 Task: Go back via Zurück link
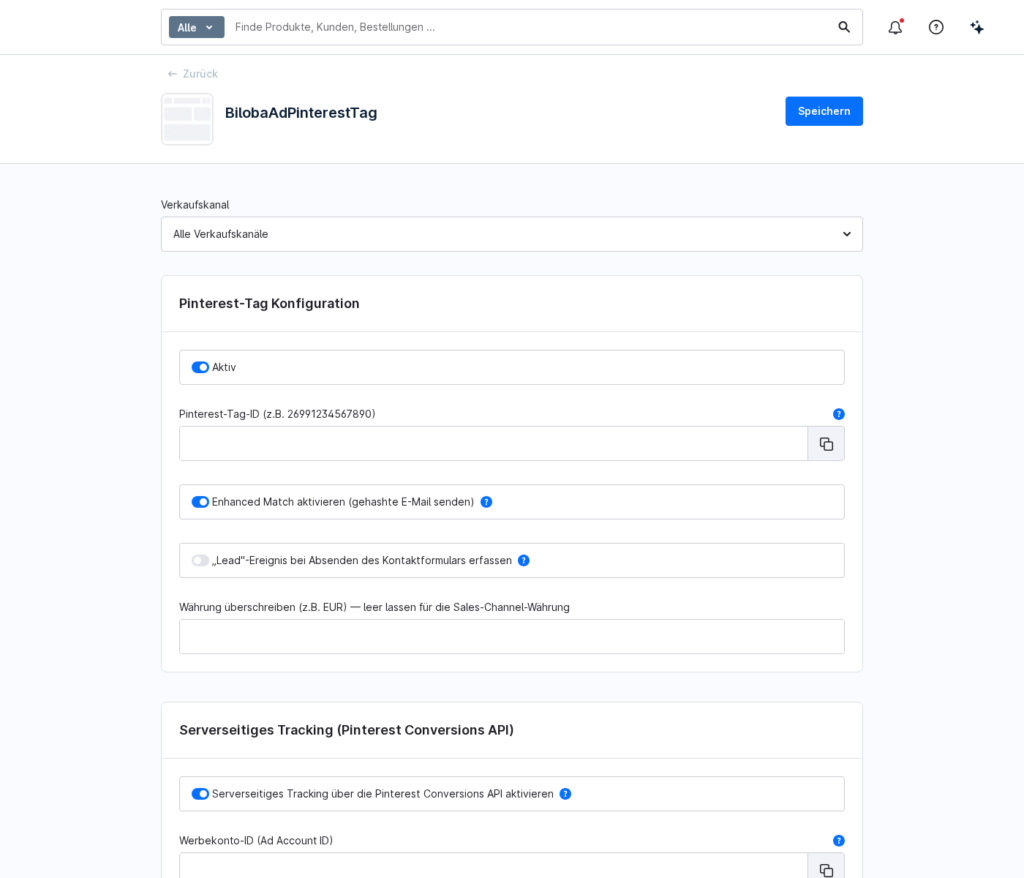tap(193, 74)
